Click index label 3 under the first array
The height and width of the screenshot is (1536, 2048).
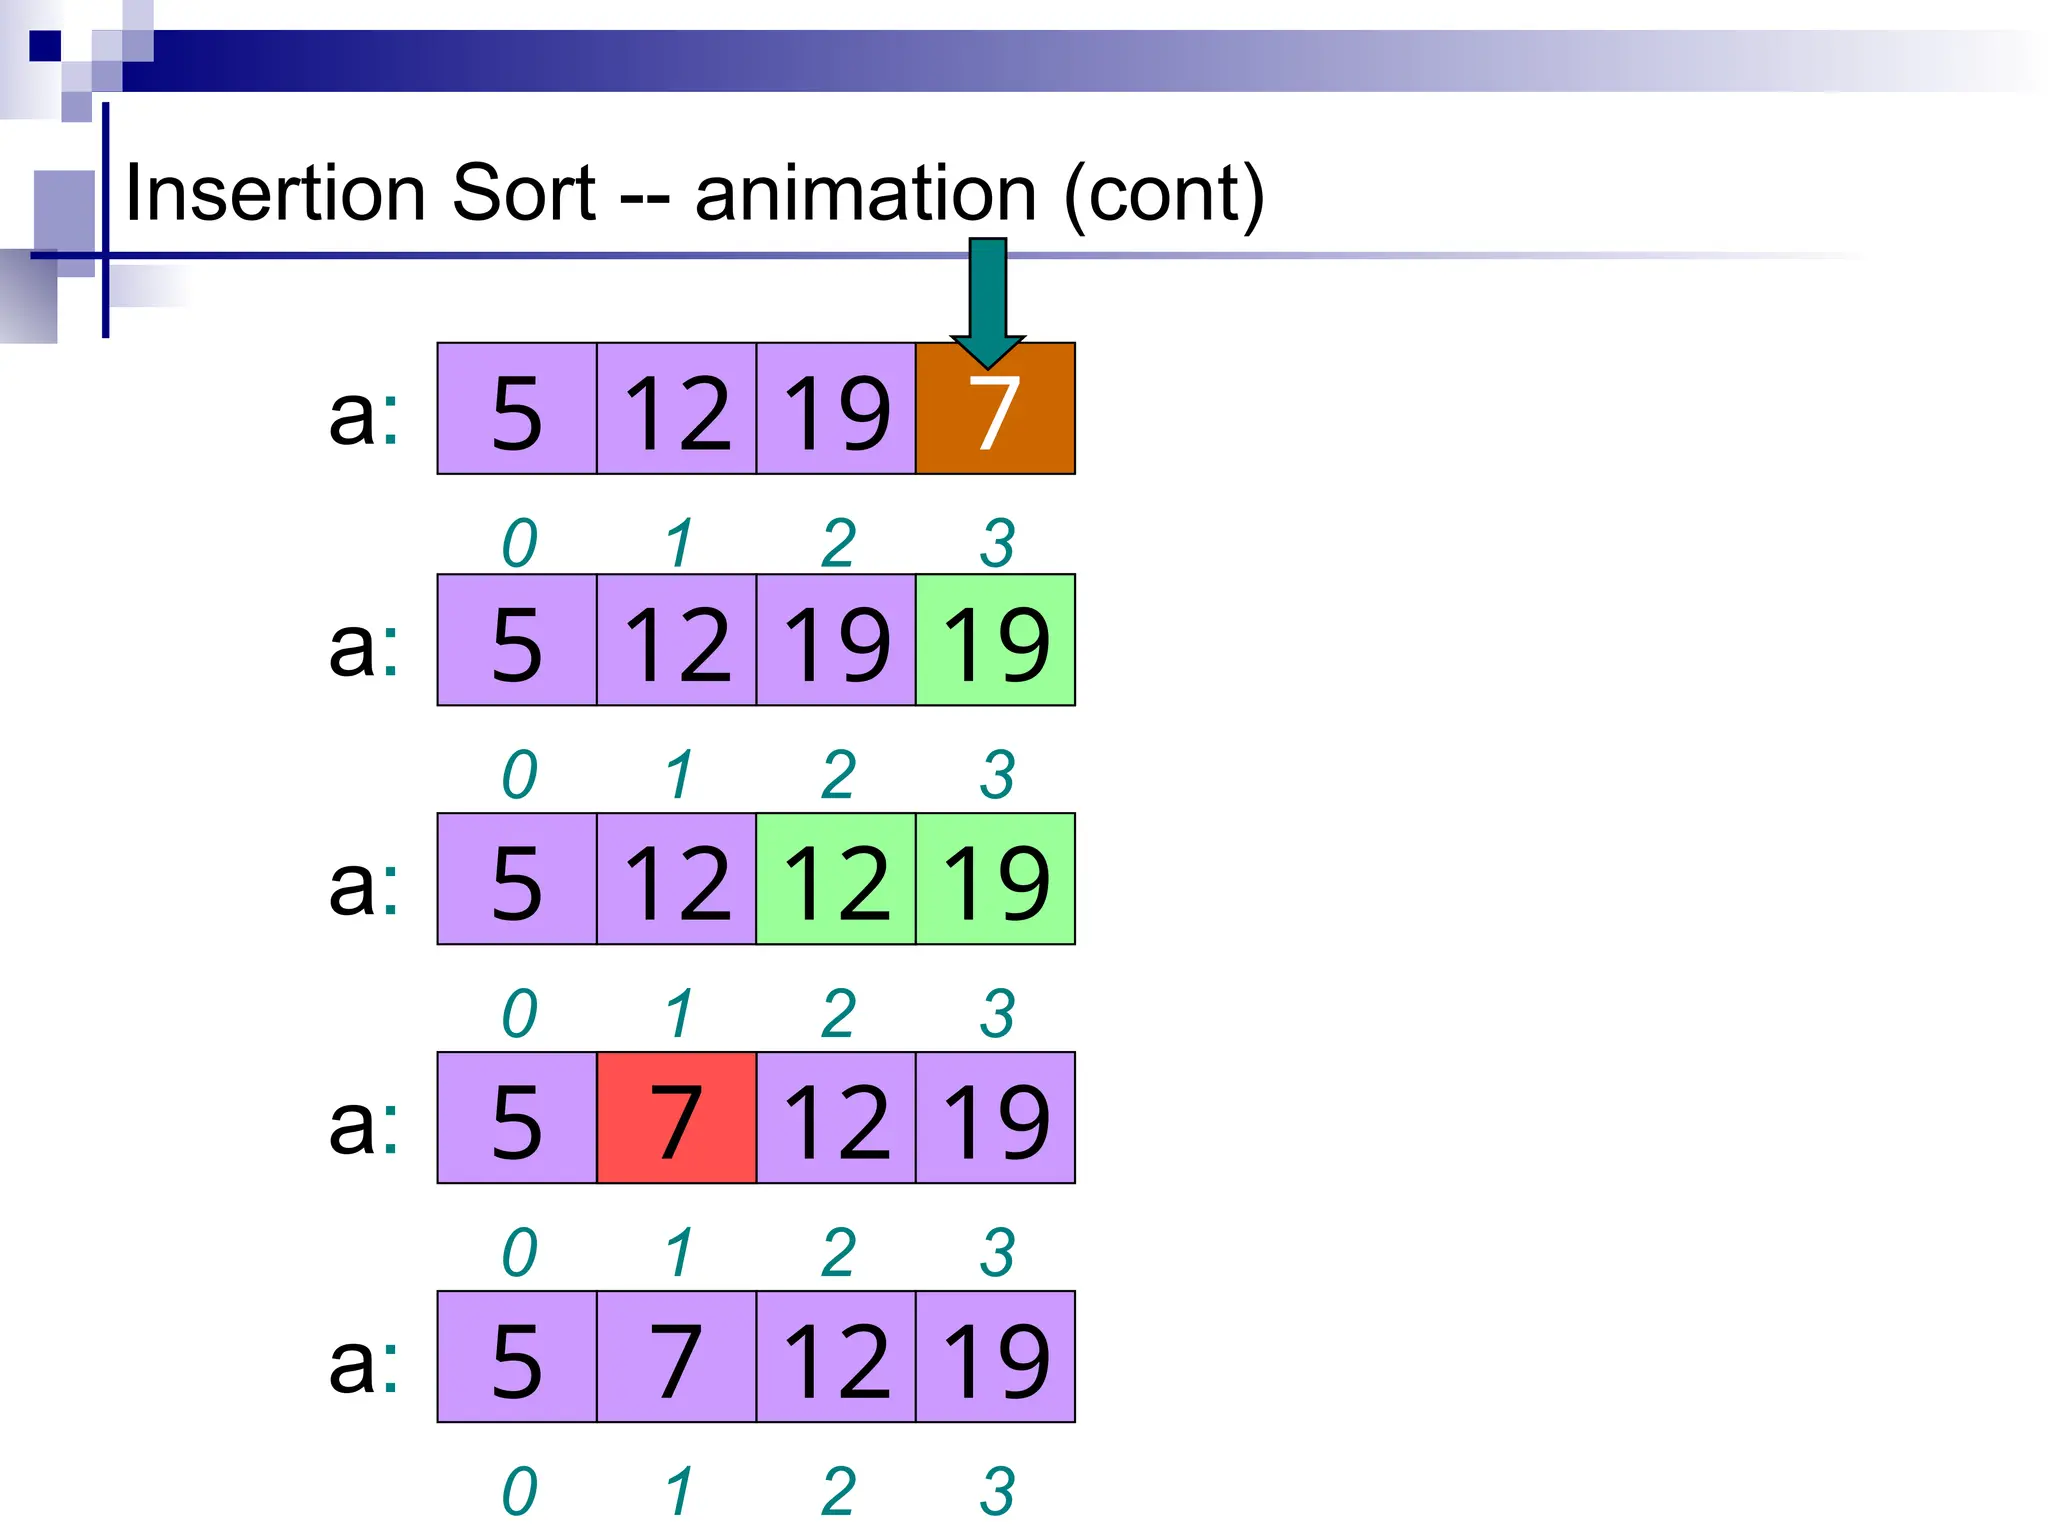coord(997,544)
